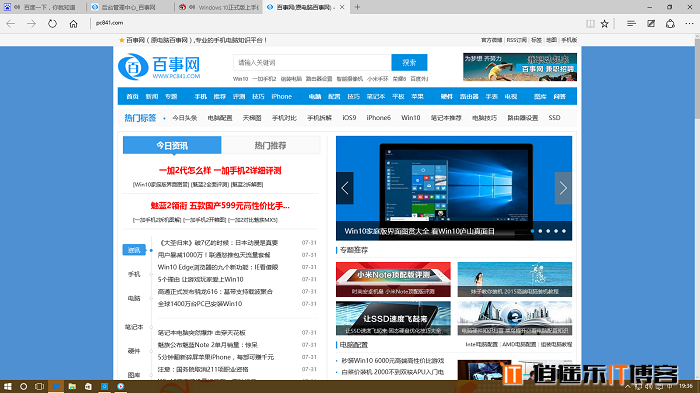Open Cortana search circle in taskbar

pos(23,386)
